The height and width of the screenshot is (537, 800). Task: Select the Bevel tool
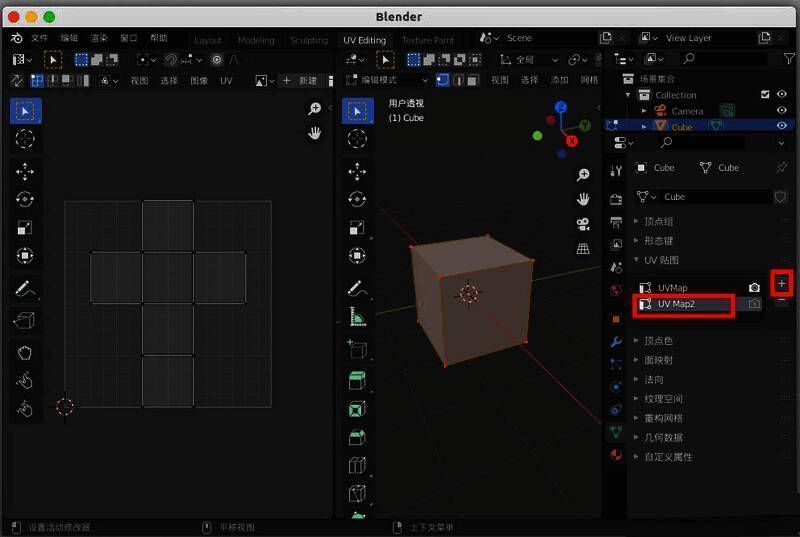357,437
